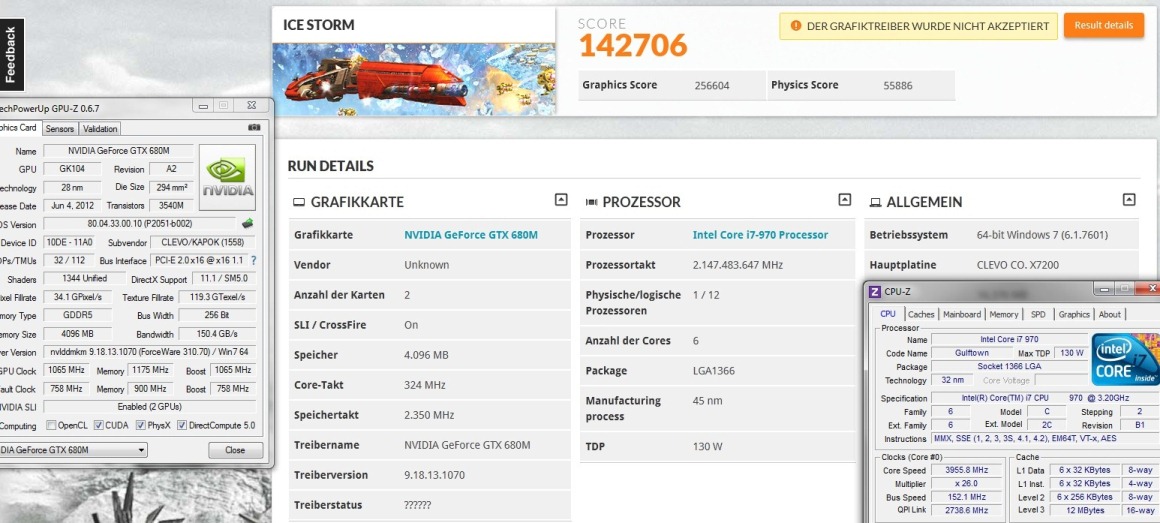Image resolution: width=1160 pixels, height=523 pixels.
Task: Click the CPU-Z Multiplier value x 26.0
Action: point(967,484)
